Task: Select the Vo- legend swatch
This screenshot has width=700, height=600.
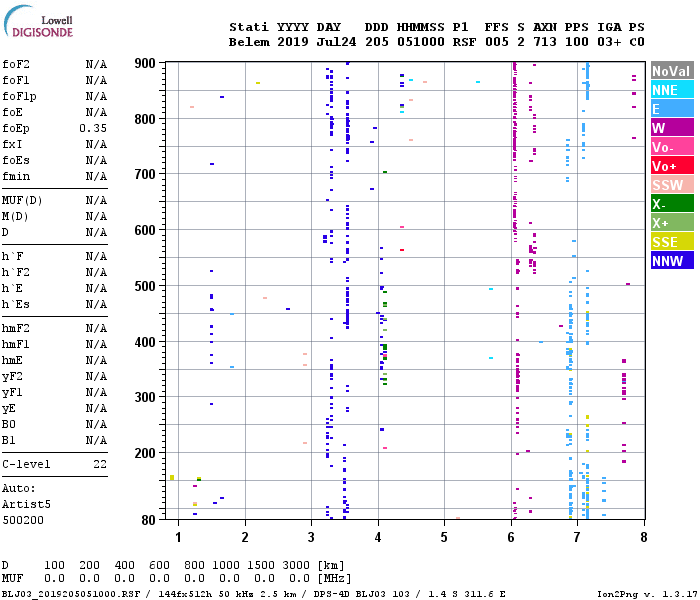Action: coord(672,147)
